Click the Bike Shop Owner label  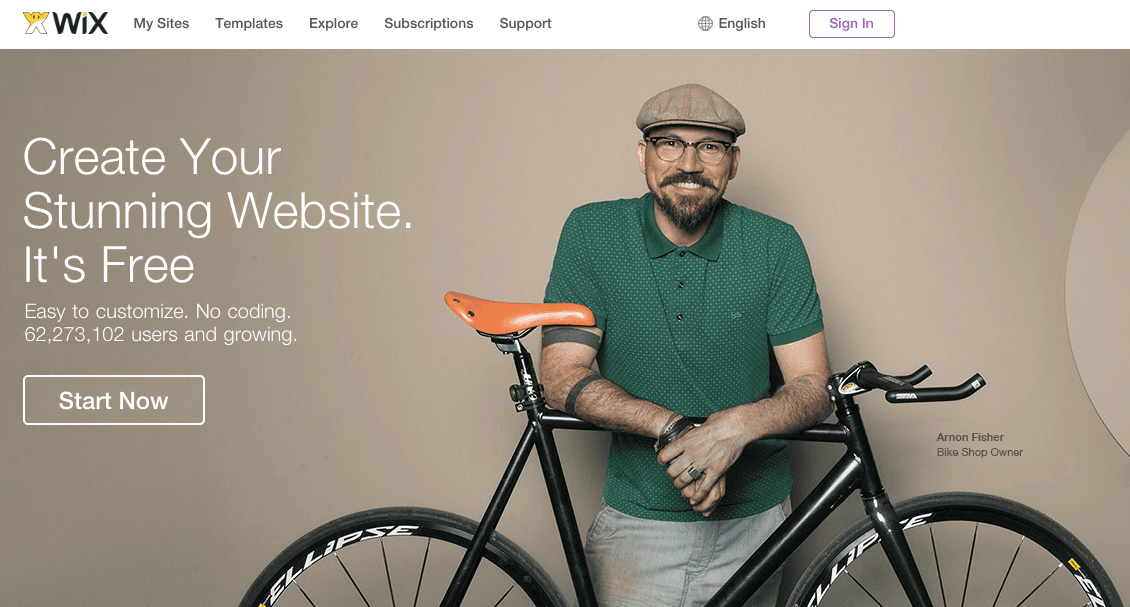(x=979, y=452)
